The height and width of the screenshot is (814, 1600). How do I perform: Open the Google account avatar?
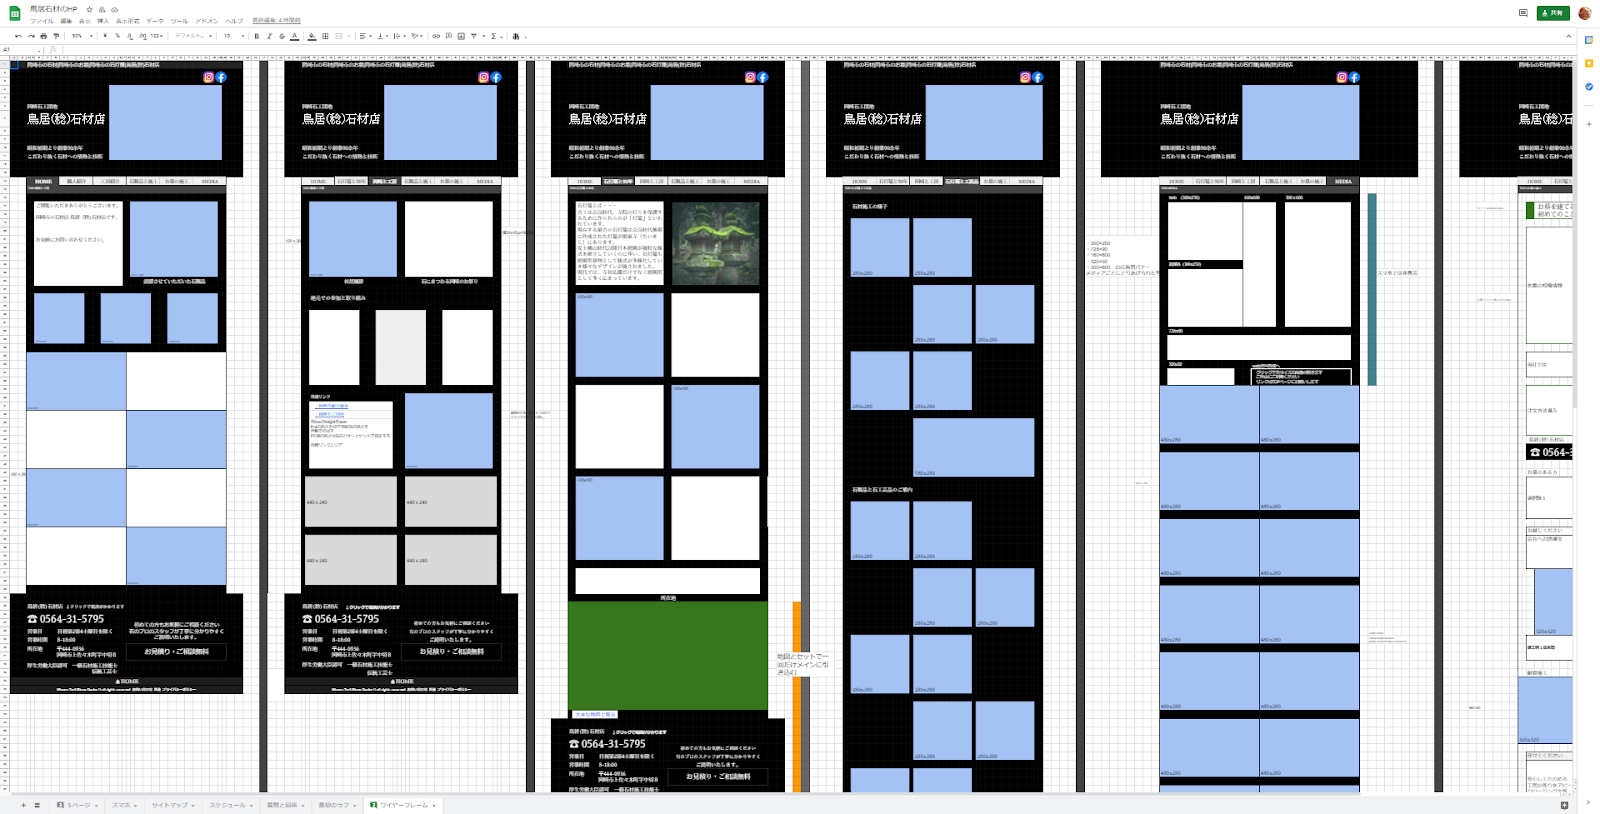tap(1585, 13)
